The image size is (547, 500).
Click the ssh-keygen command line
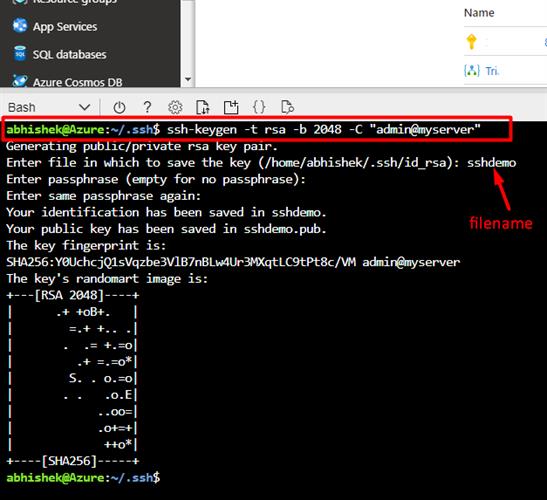click(257, 129)
